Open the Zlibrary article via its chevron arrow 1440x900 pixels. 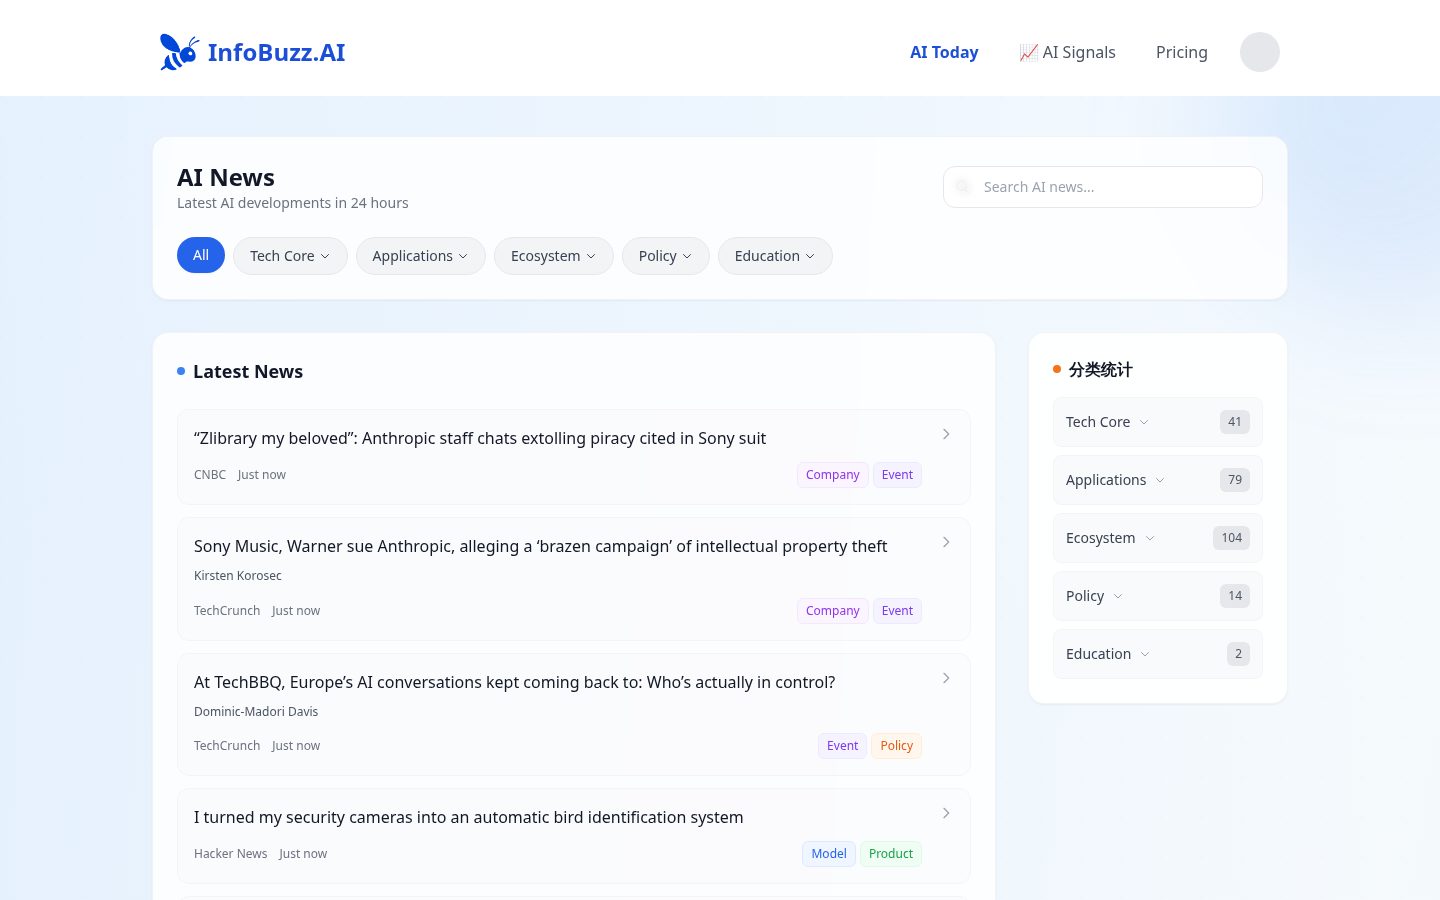[x=946, y=434]
